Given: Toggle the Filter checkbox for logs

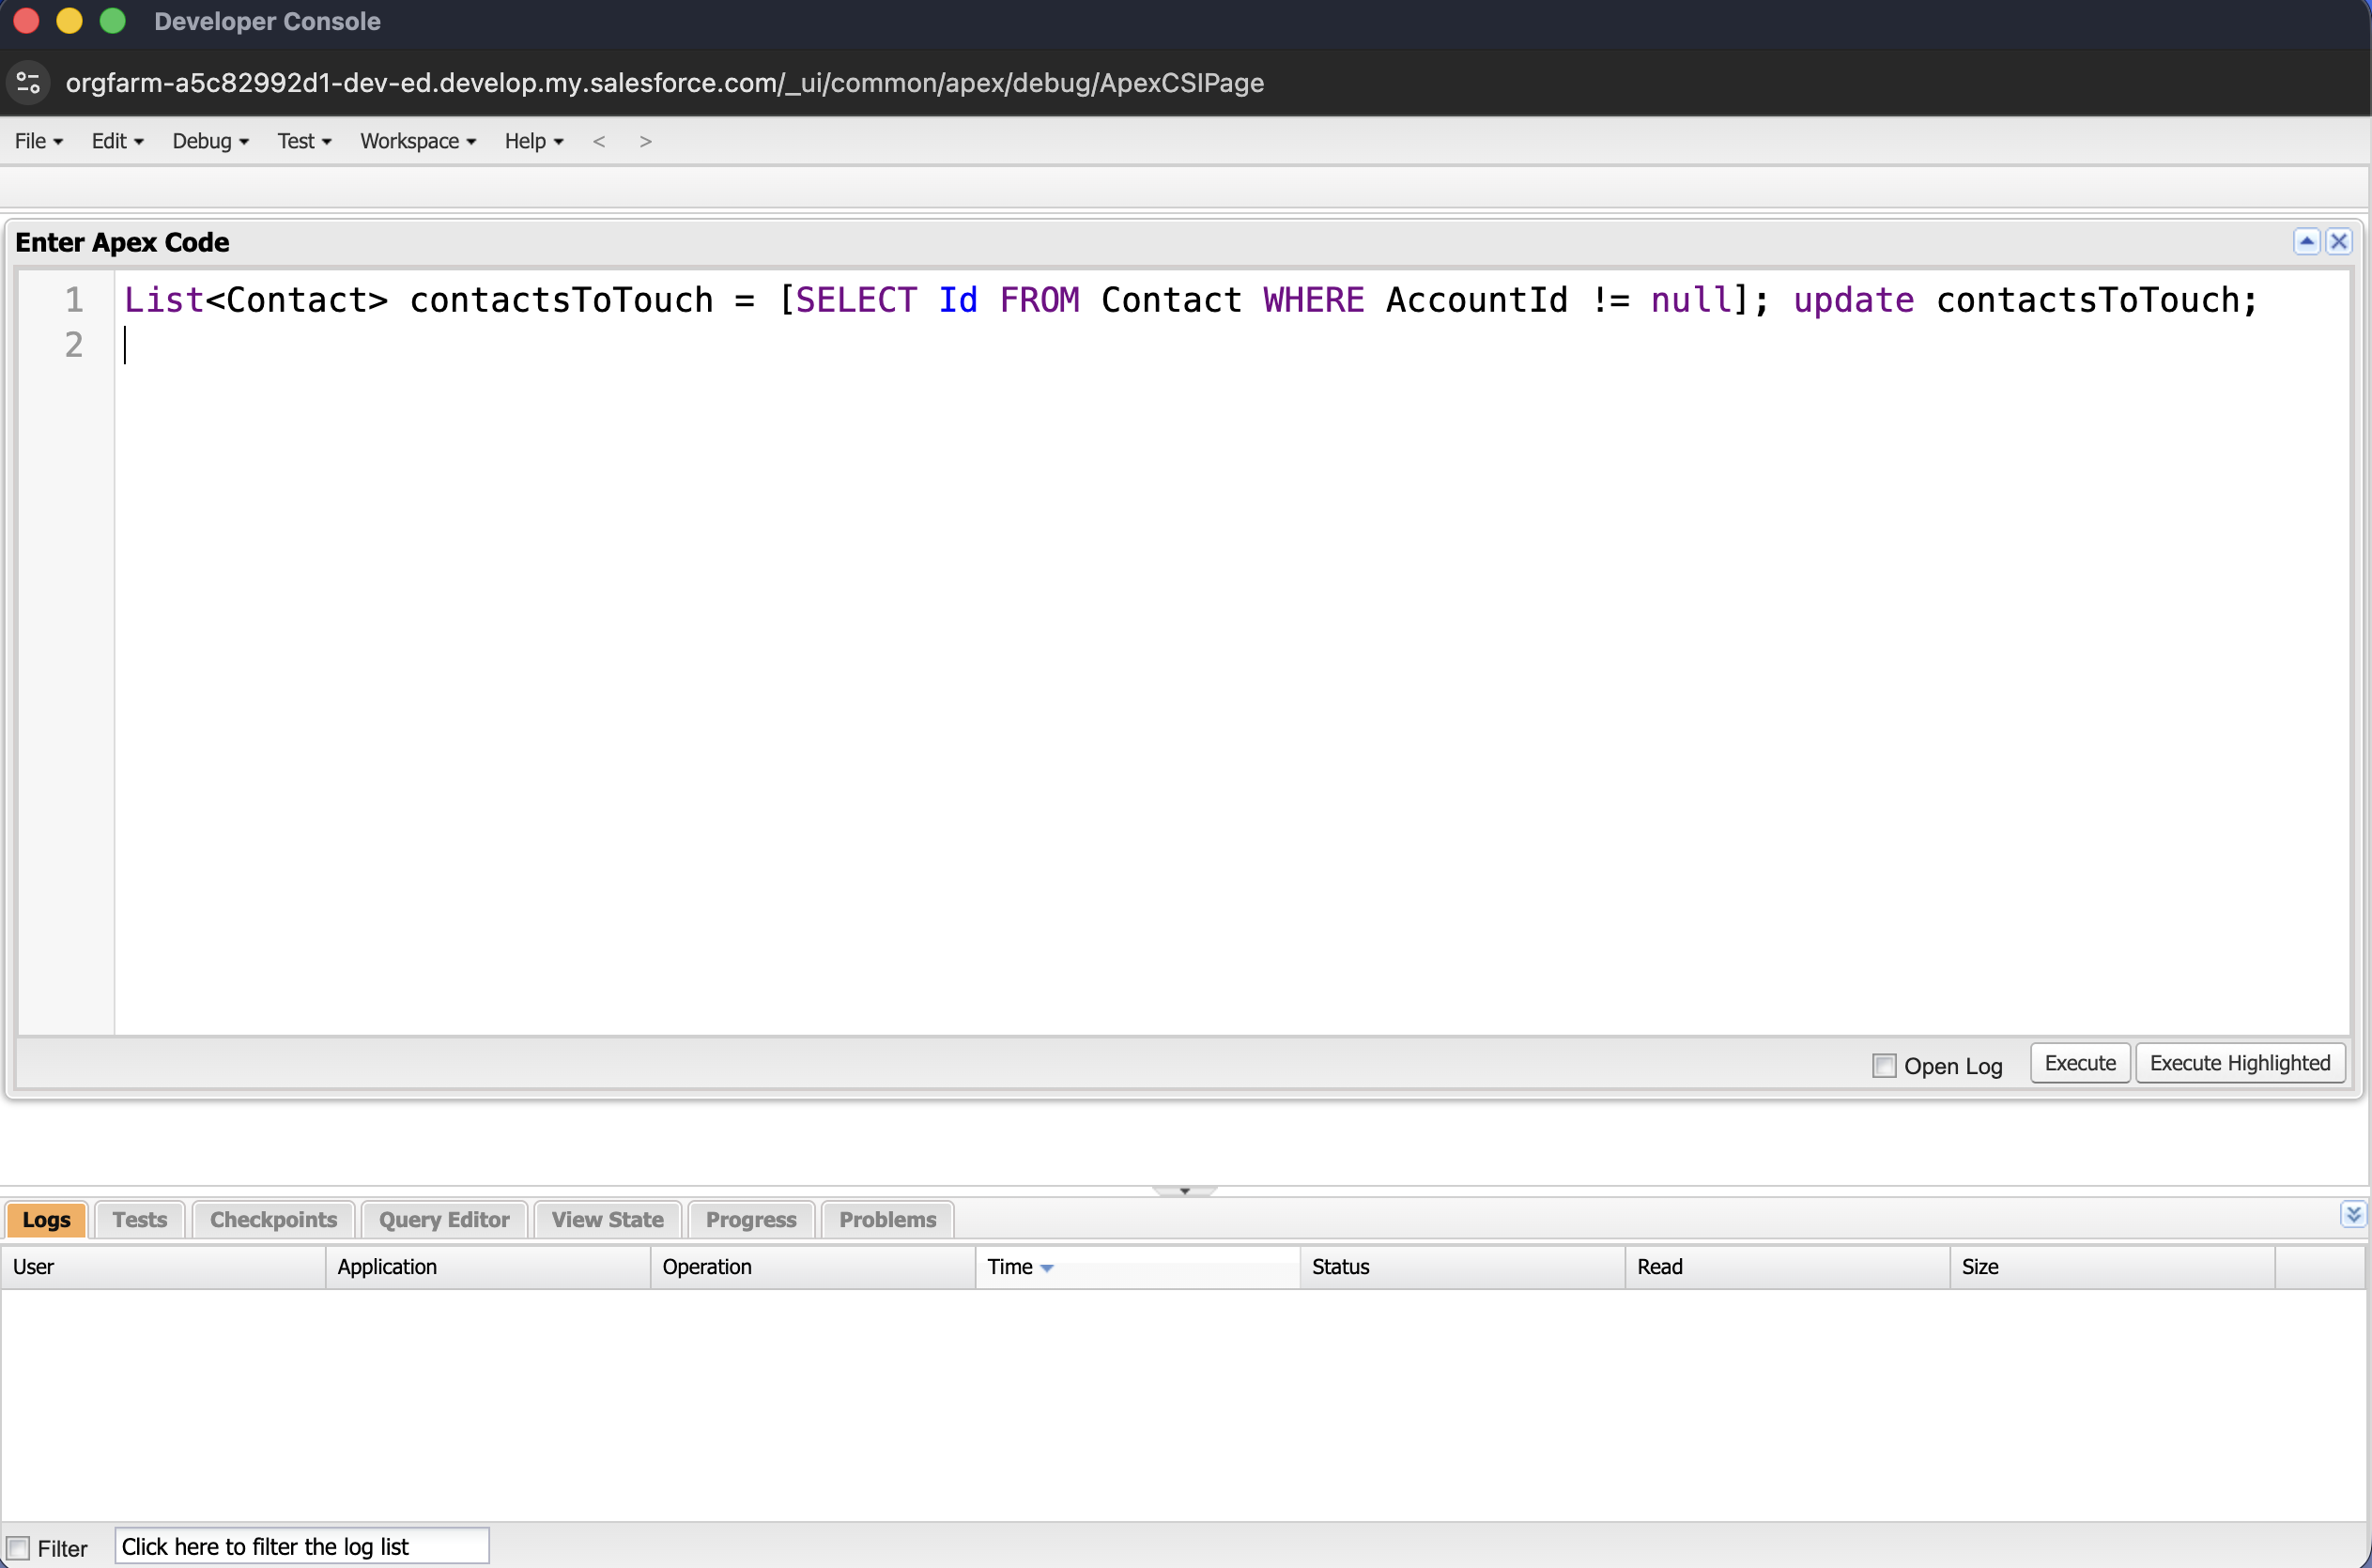Looking at the screenshot, I should tap(18, 1548).
